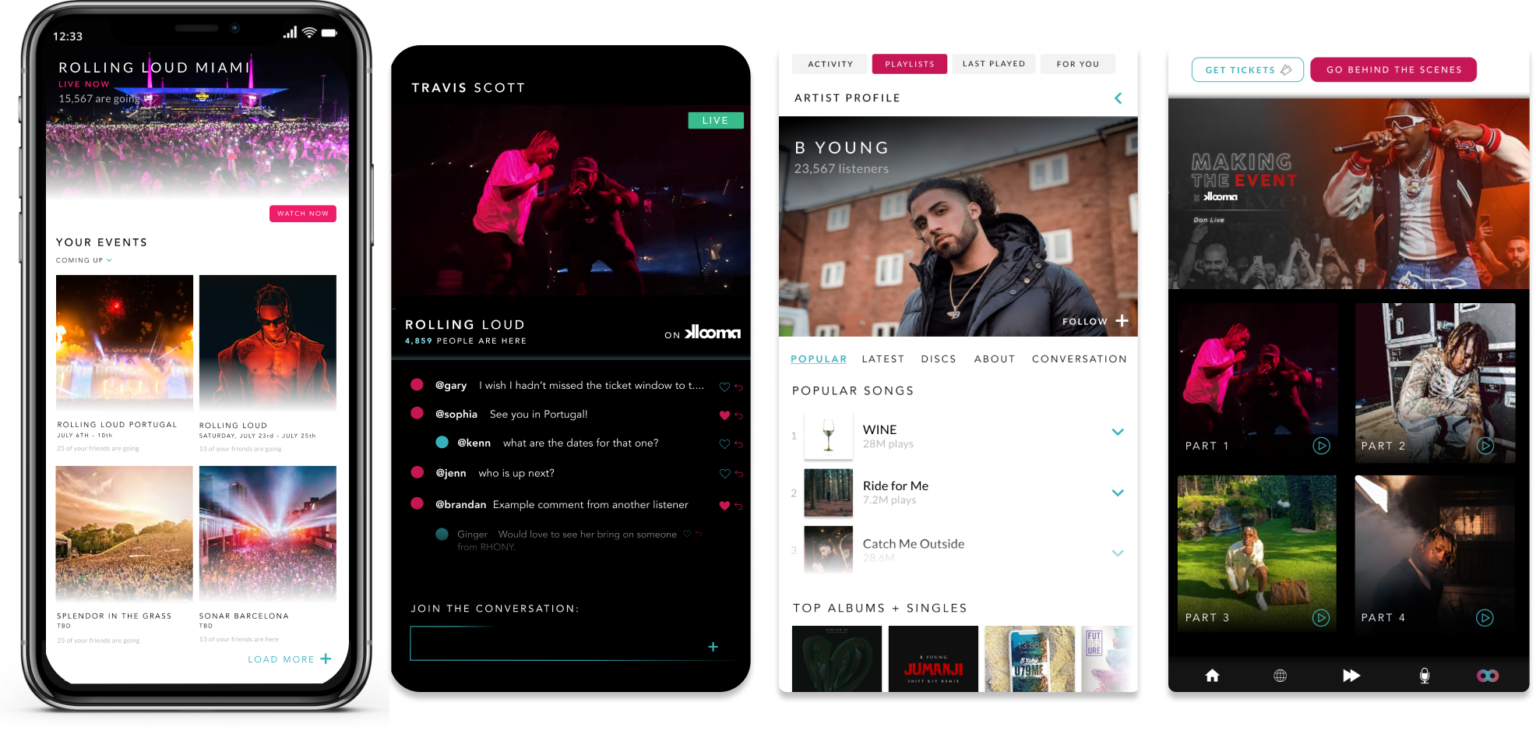
Task: Click @kenn's teal avatar dot
Action: [442, 442]
